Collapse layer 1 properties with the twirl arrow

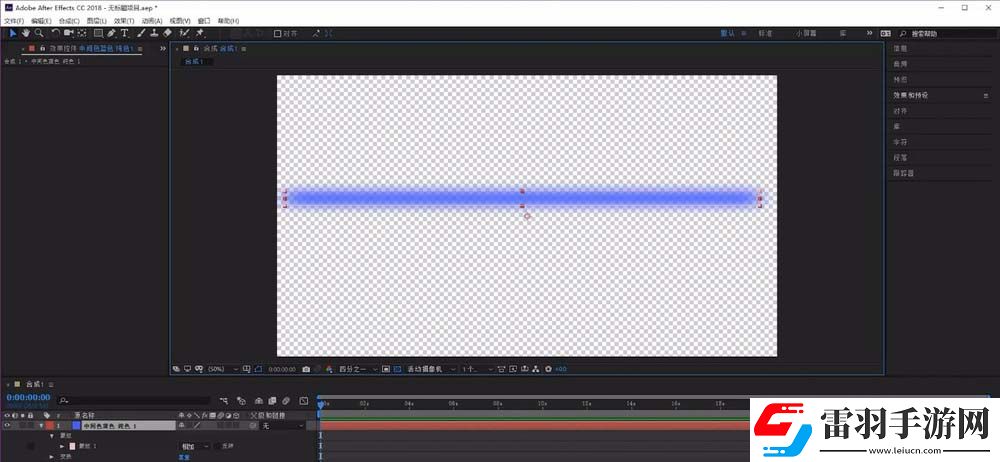41,425
